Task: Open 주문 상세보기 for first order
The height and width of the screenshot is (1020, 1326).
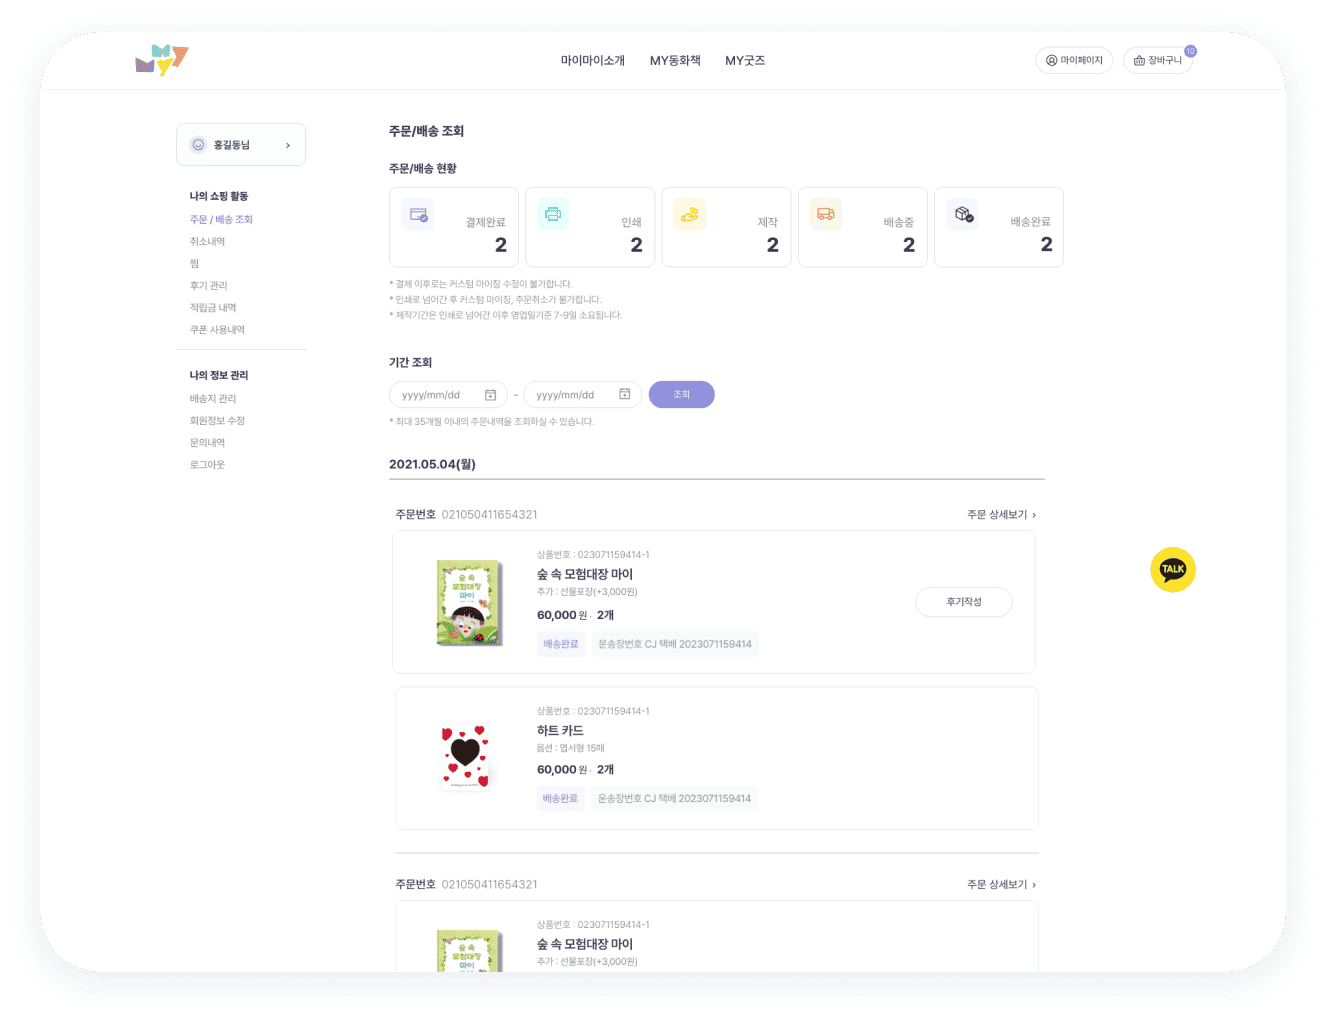Action: [1001, 515]
